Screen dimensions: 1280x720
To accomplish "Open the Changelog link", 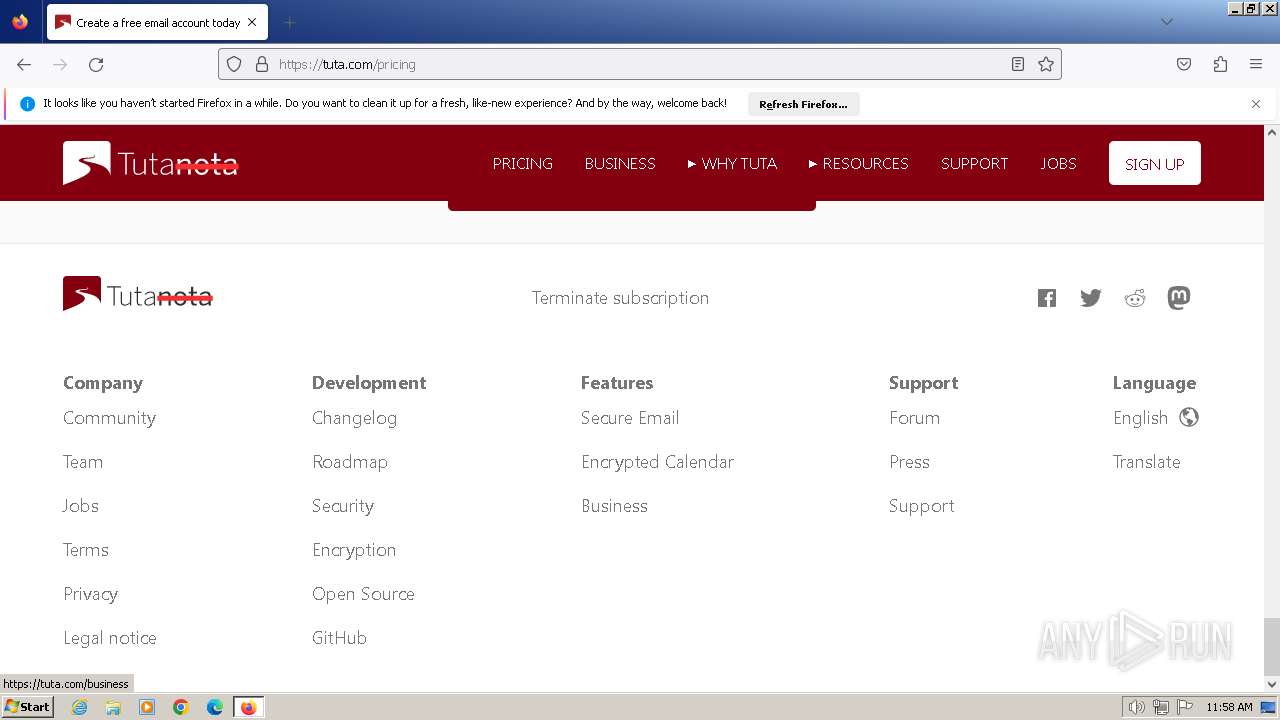I will [354, 418].
